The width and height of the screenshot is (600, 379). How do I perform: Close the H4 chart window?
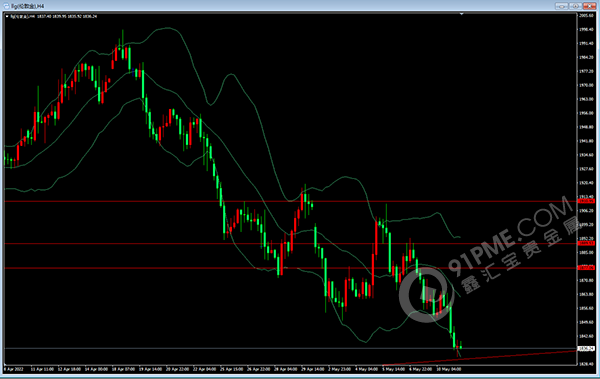(589, 6)
